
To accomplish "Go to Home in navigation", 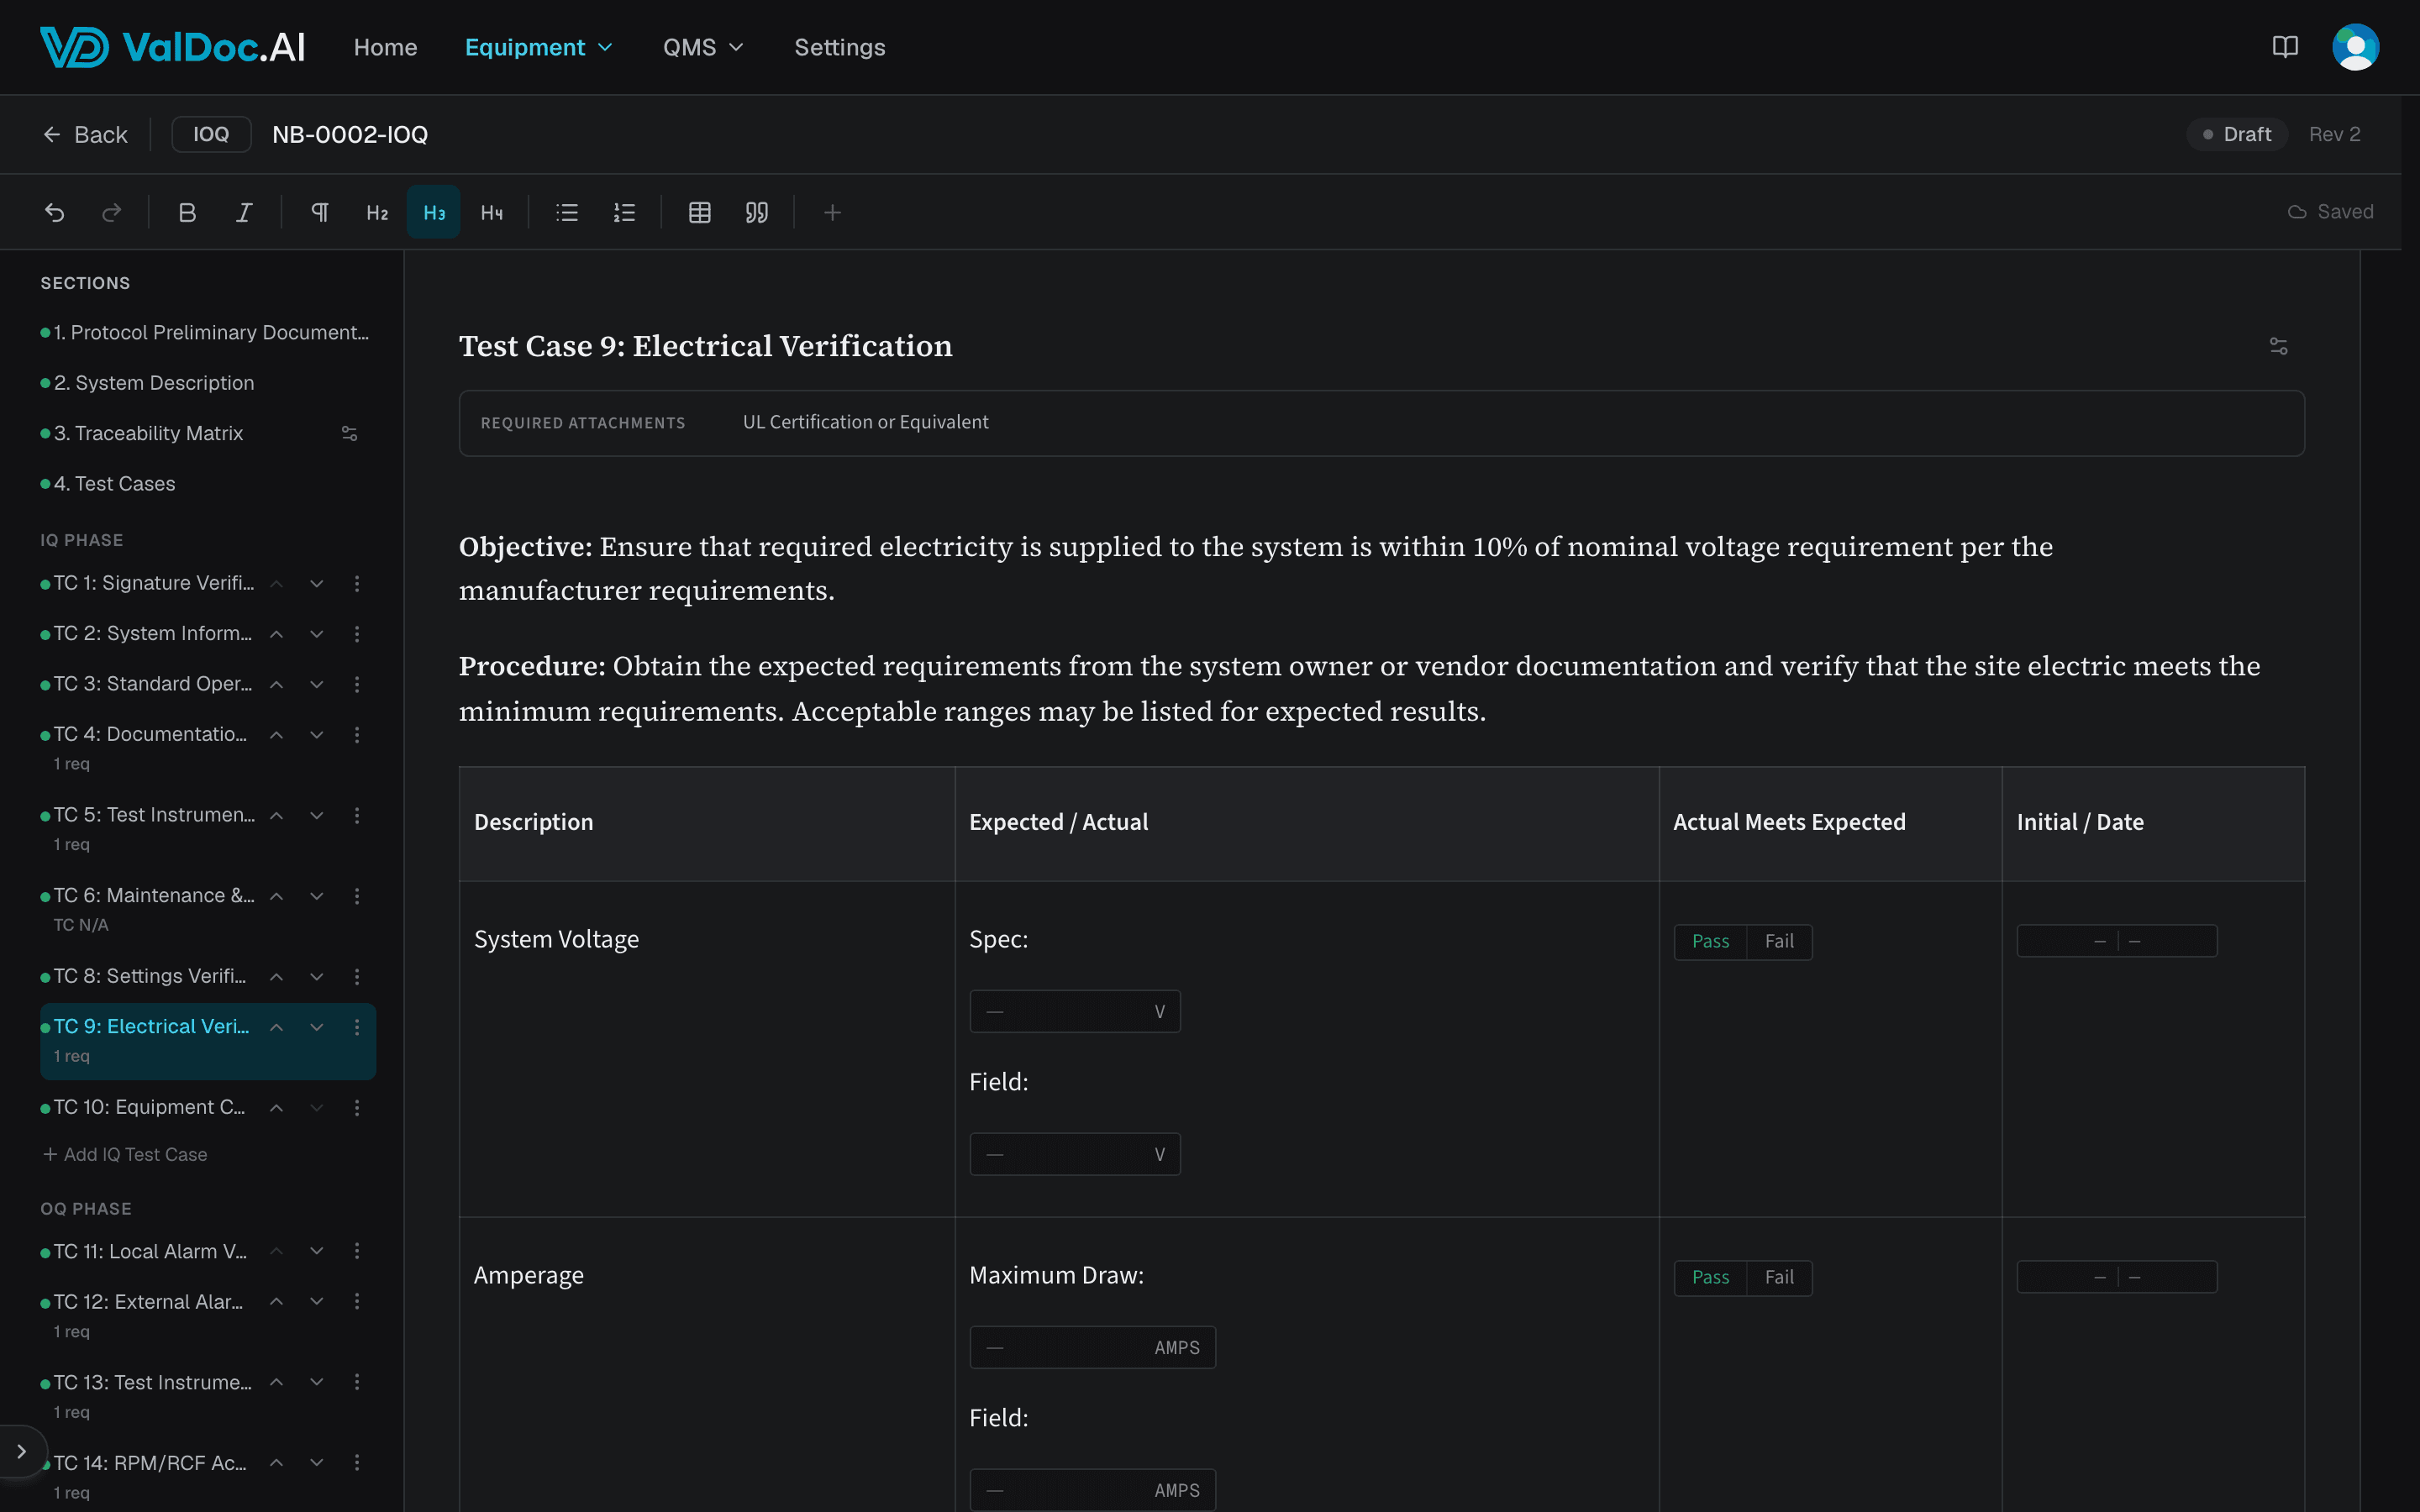I will 385,47.
